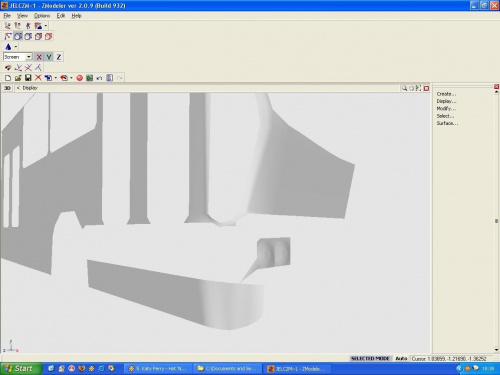Close the commands panel with red X

pyautogui.click(x=496, y=87)
